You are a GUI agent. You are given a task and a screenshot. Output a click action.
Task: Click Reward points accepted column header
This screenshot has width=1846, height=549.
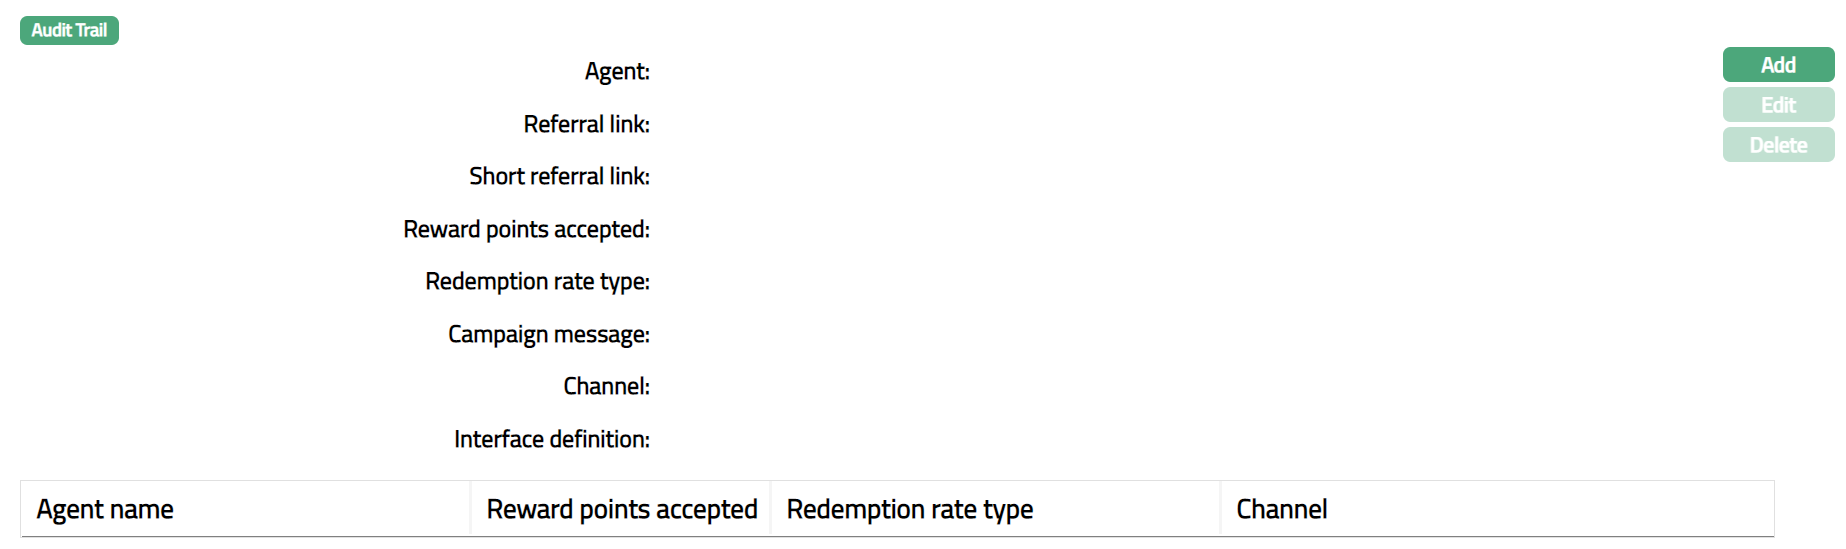tap(621, 509)
